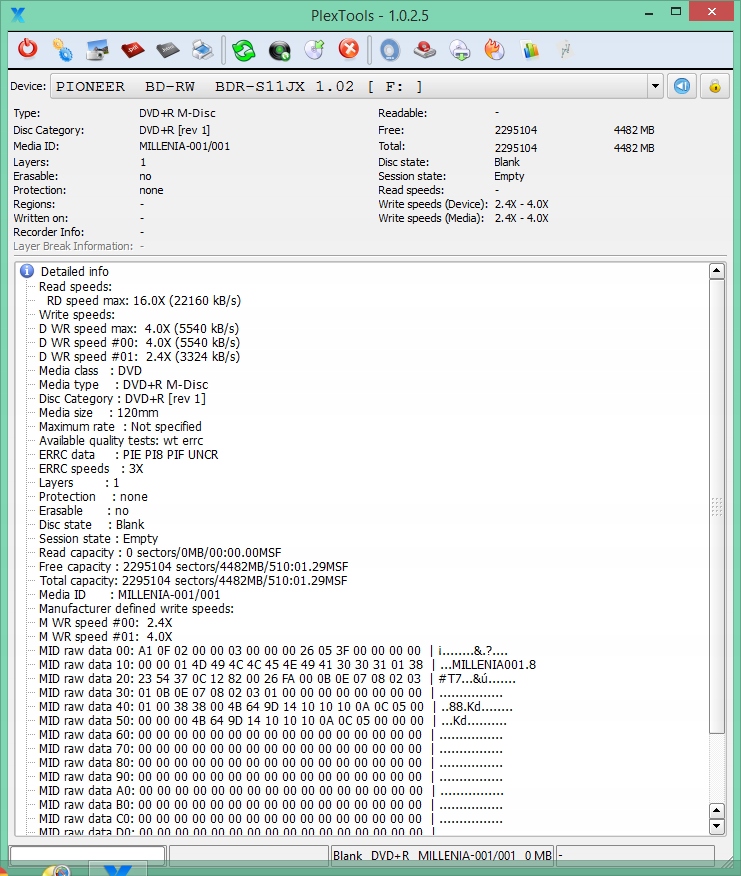The width and height of the screenshot is (741, 876).
Task: Click the red drive icon
Action: (425, 48)
